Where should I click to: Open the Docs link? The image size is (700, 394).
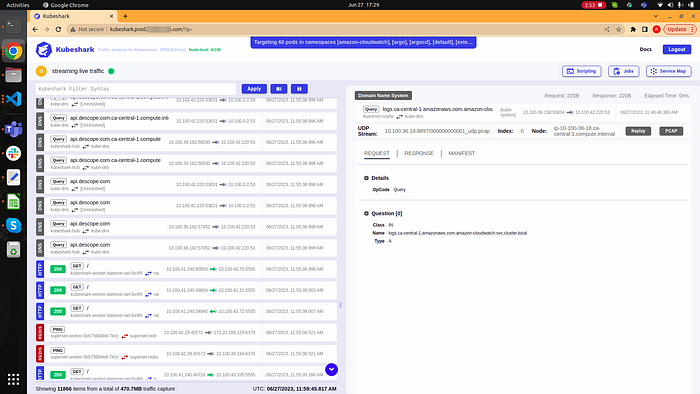click(x=646, y=50)
